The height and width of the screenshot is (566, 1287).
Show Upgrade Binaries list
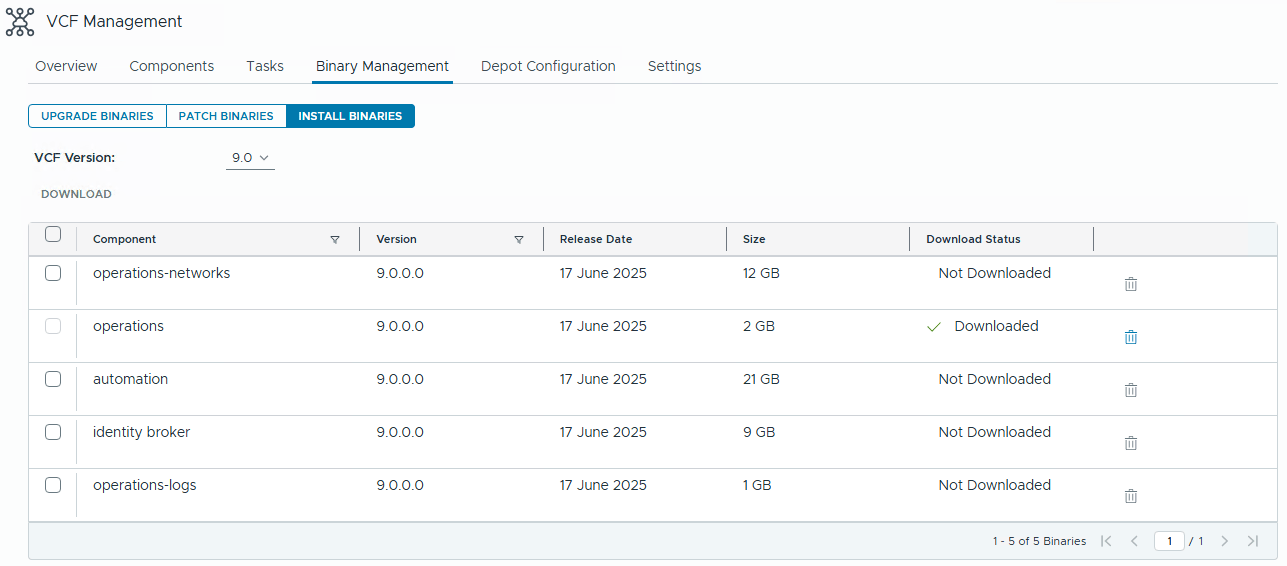pyautogui.click(x=97, y=116)
